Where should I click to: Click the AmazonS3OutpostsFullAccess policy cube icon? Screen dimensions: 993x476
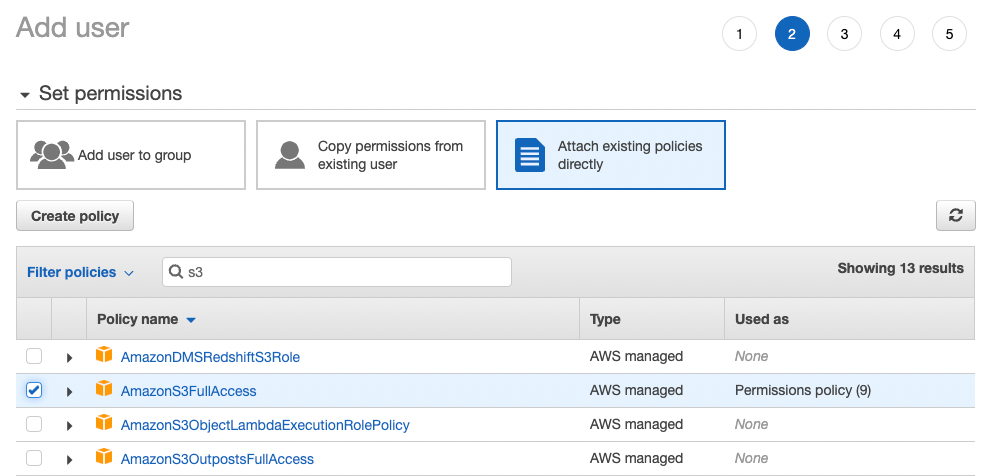coord(104,457)
